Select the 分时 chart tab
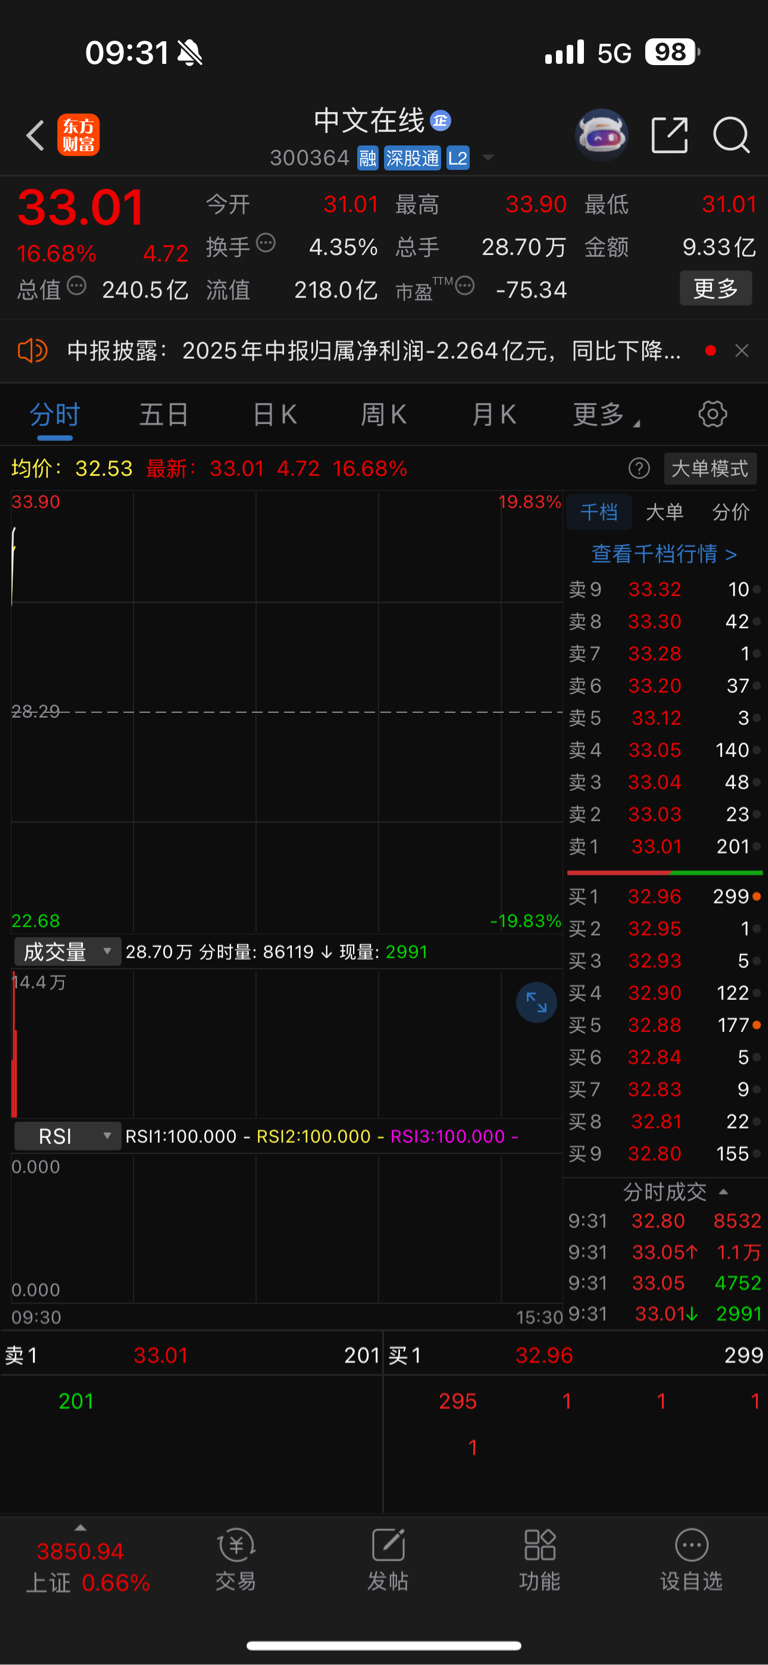Image resolution: width=768 pixels, height=1665 pixels. click(x=55, y=414)
